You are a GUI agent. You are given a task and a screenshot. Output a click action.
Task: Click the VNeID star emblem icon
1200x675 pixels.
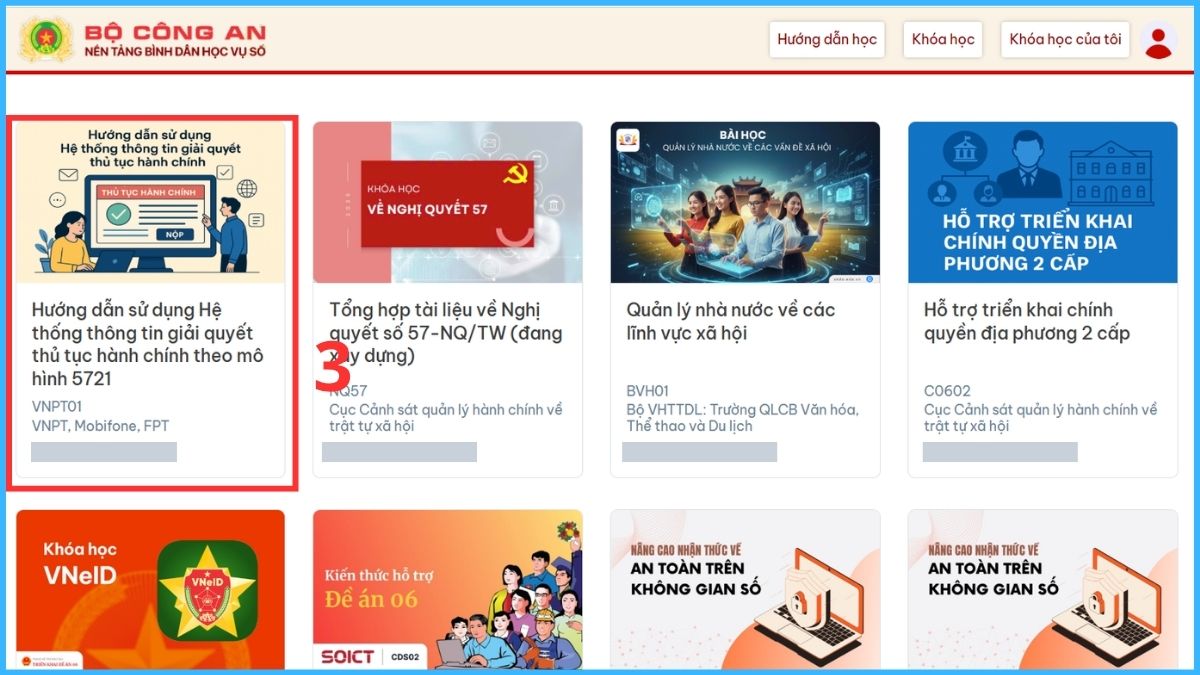tap(208, 590)
